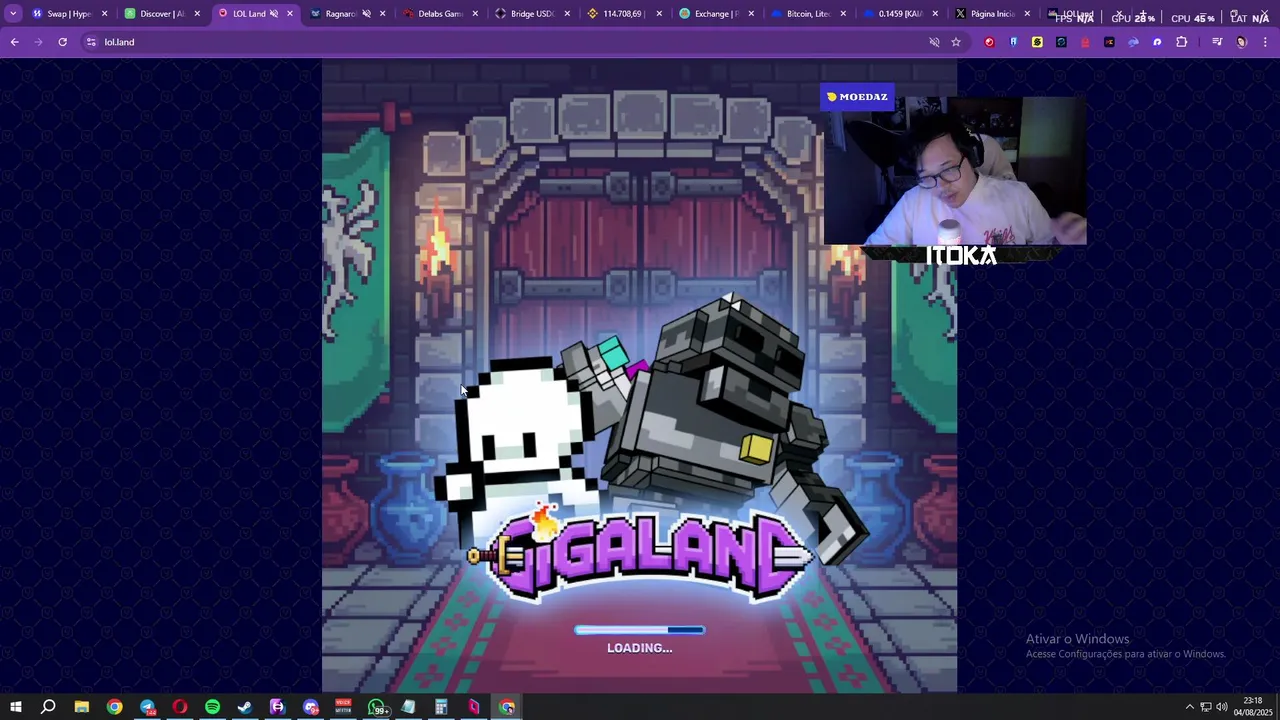Image resolution: width=1280 pixels, height=720 pixels.
Task: Open Spotify from the taskbar
Action: coord(212,707)
